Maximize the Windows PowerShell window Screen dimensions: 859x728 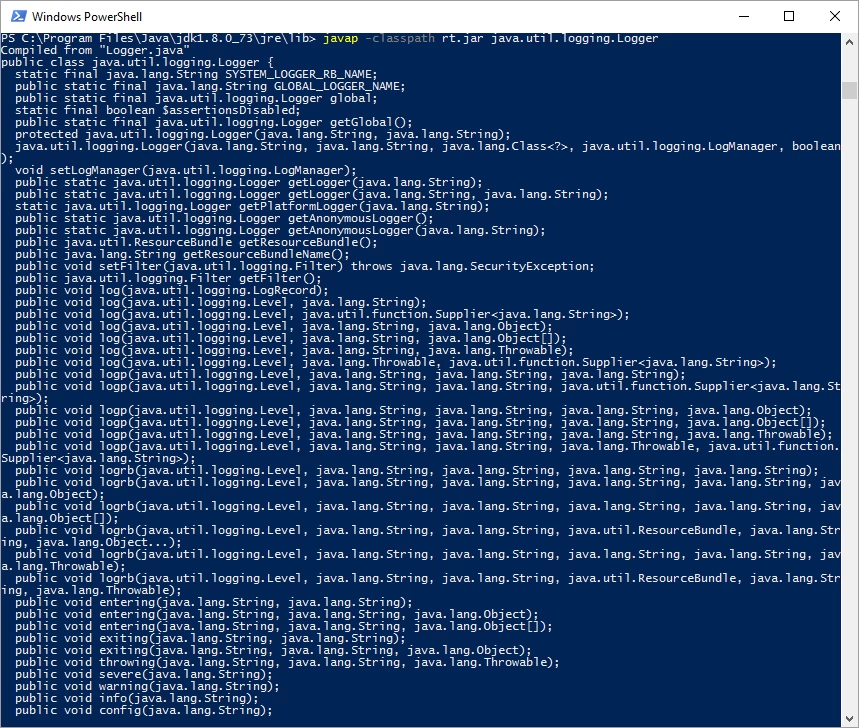(x=789, y=16)
